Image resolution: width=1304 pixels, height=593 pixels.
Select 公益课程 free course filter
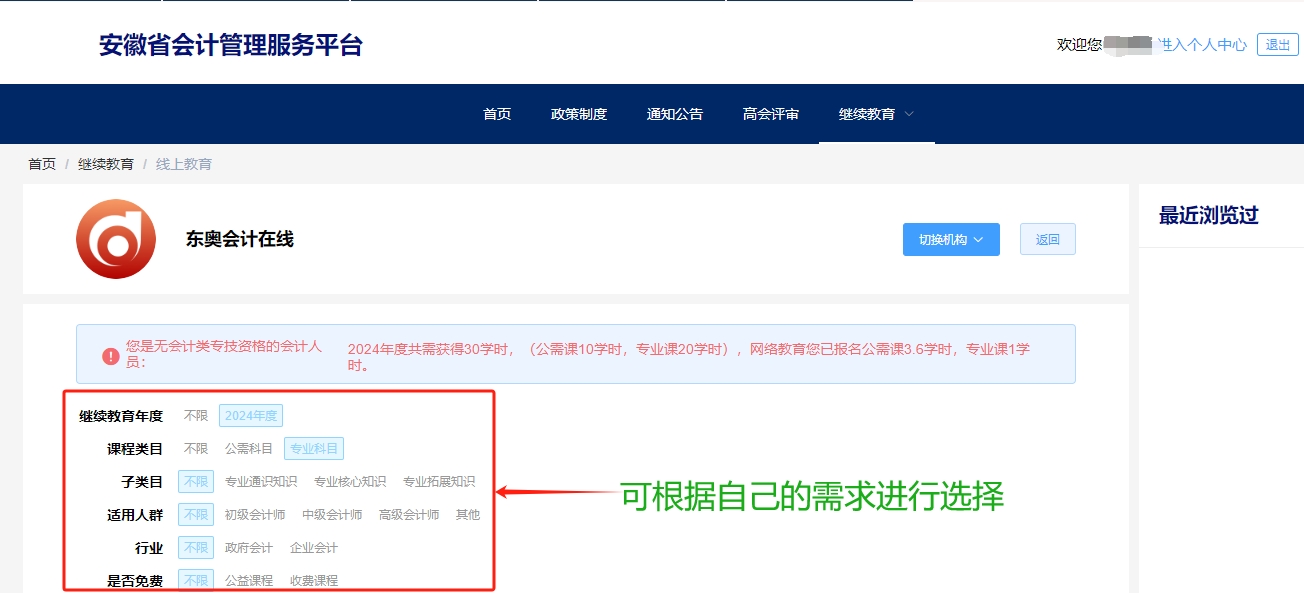(x=248, y=579)
